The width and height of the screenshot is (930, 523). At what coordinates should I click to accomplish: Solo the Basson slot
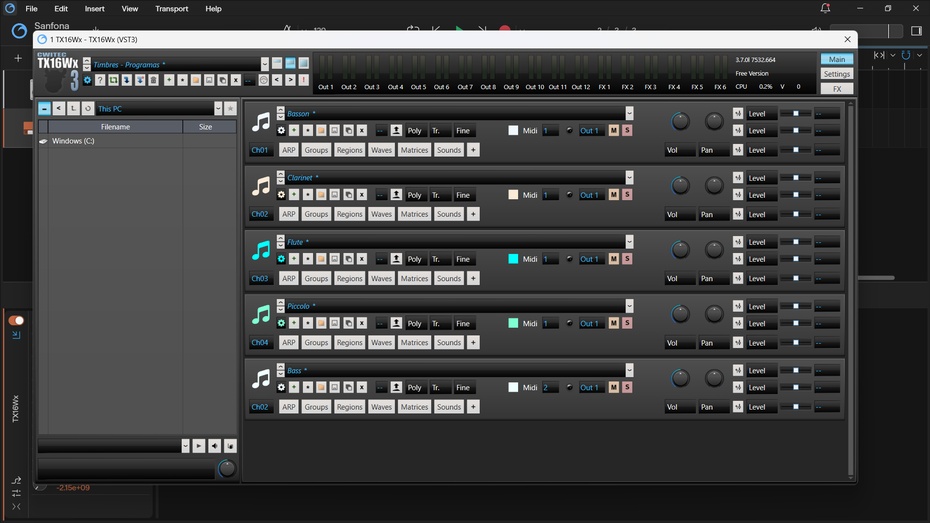pos(627,130)
